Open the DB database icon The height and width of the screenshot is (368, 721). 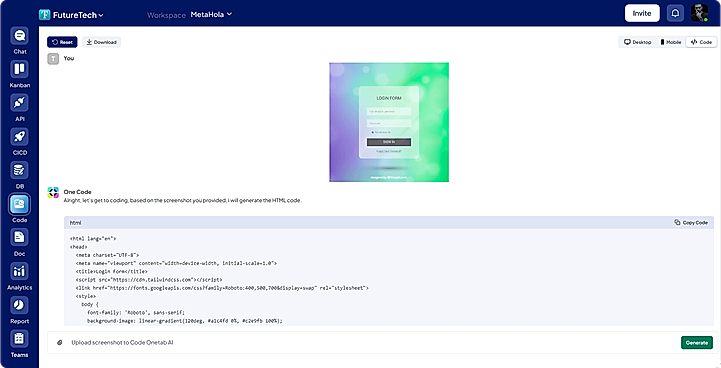[19, 170]
